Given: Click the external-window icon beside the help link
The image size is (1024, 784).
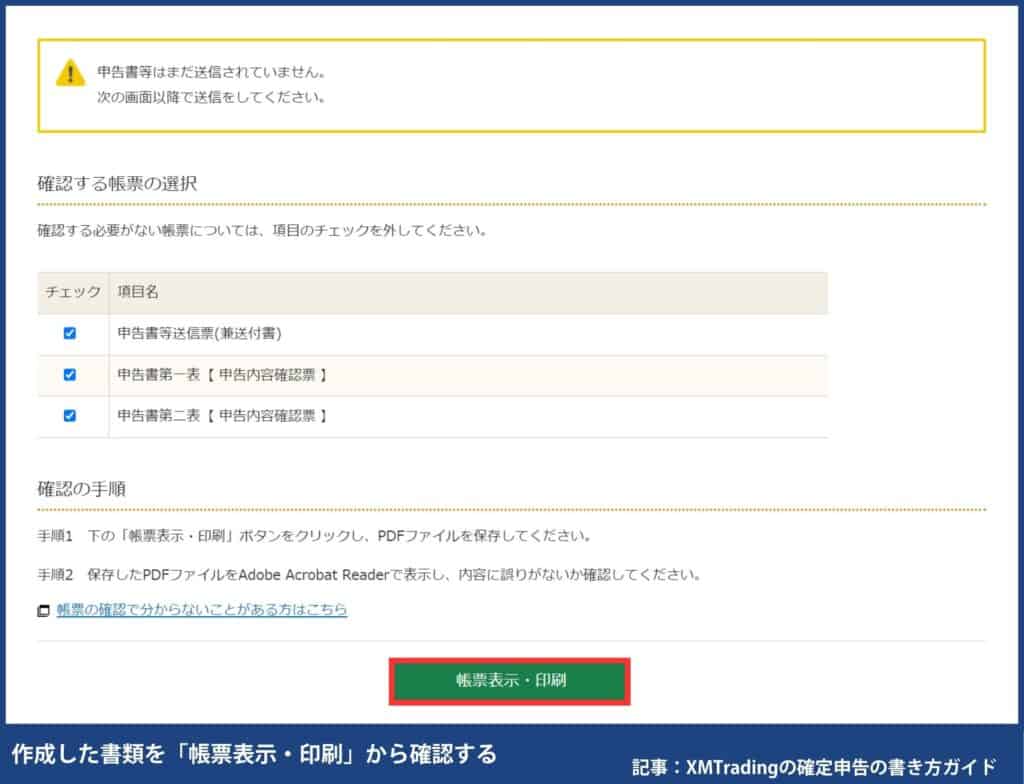Looking at the screenshot, I should [44, 611].
